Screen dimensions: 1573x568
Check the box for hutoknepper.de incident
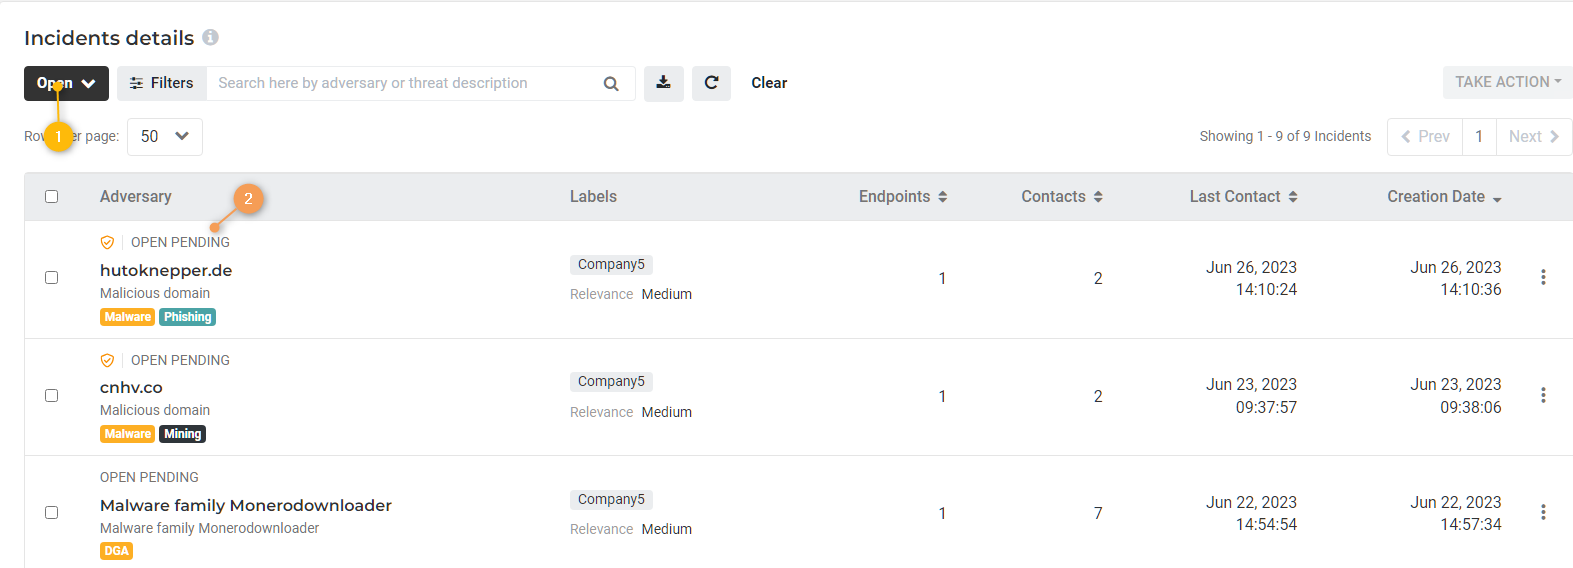point(52,277)
